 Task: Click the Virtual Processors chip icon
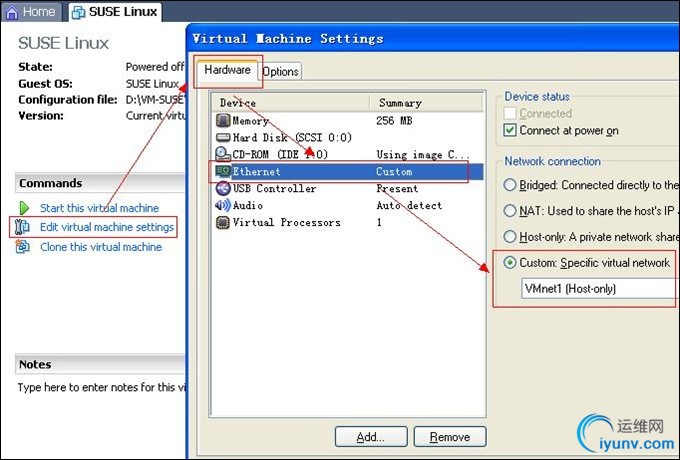(223, 222)
